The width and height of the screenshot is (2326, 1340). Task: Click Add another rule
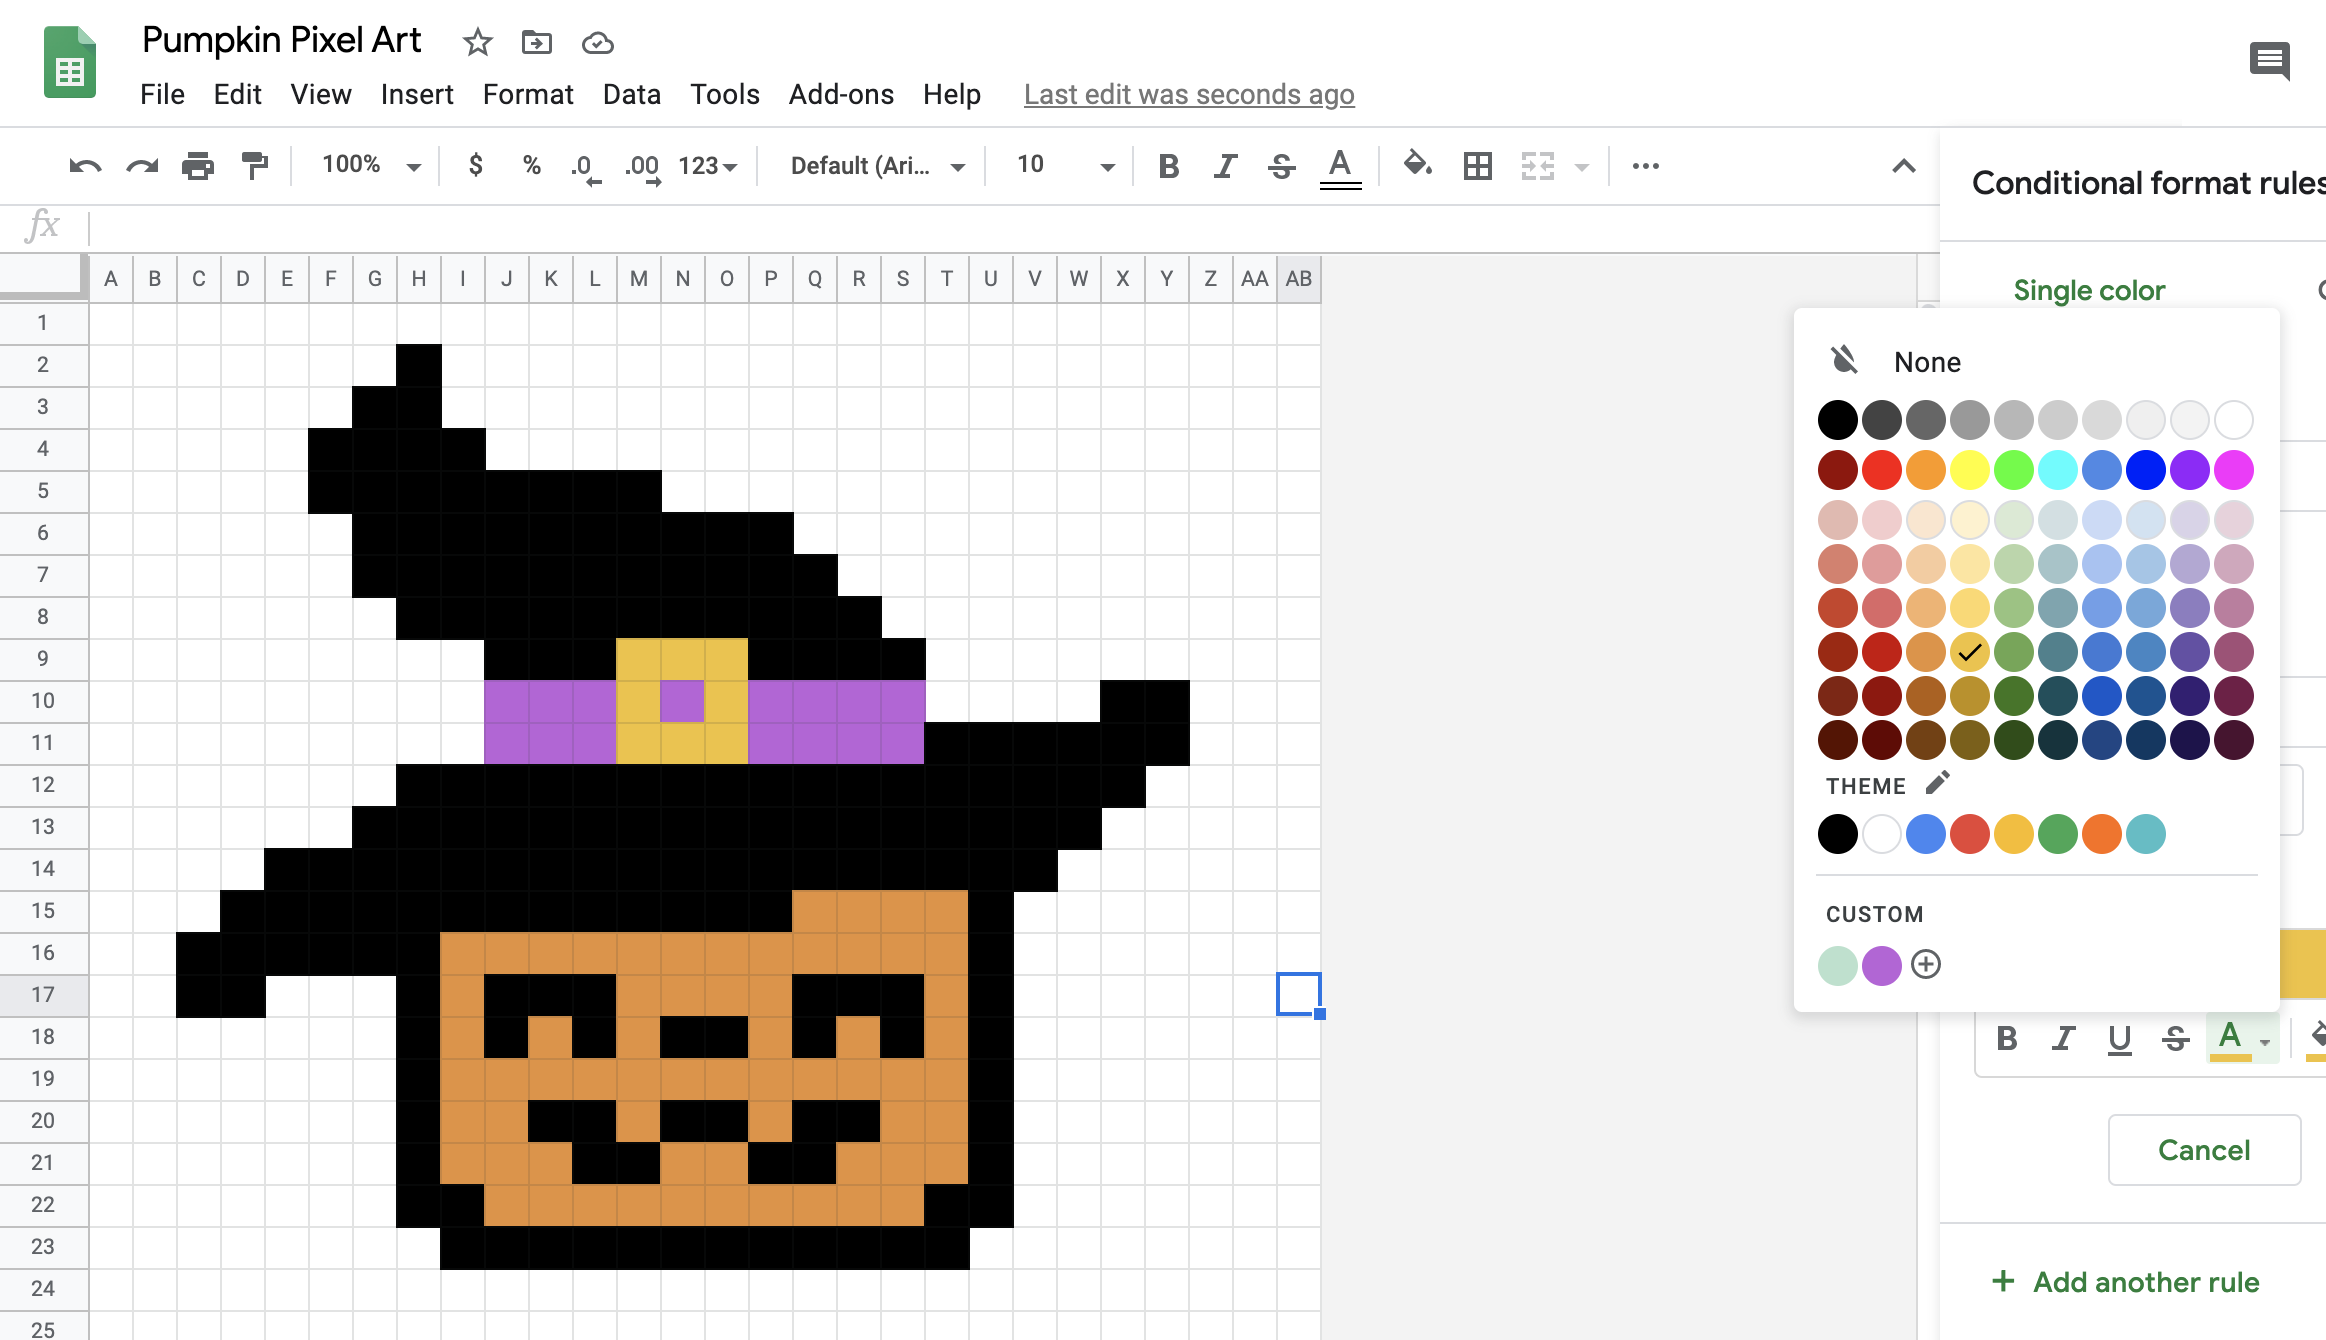(x=2126, y=1282)
